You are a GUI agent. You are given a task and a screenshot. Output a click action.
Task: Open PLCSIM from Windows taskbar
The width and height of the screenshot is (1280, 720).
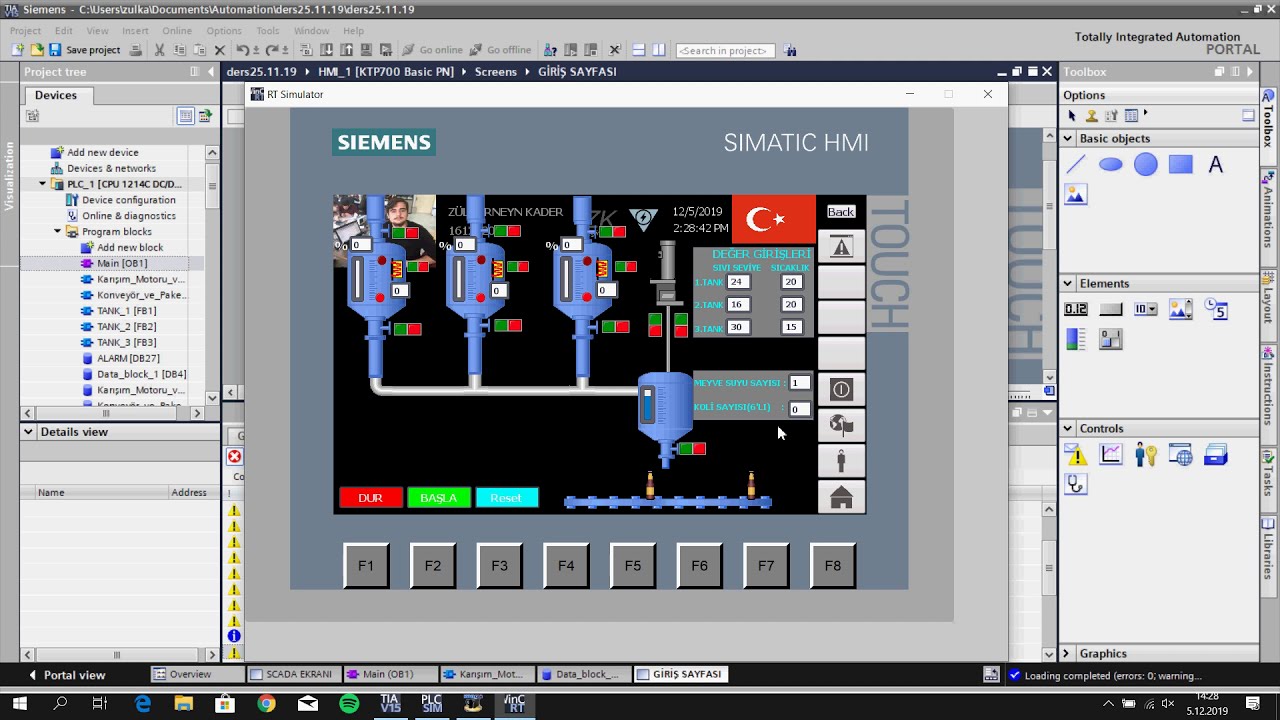(x=431, y=704)
